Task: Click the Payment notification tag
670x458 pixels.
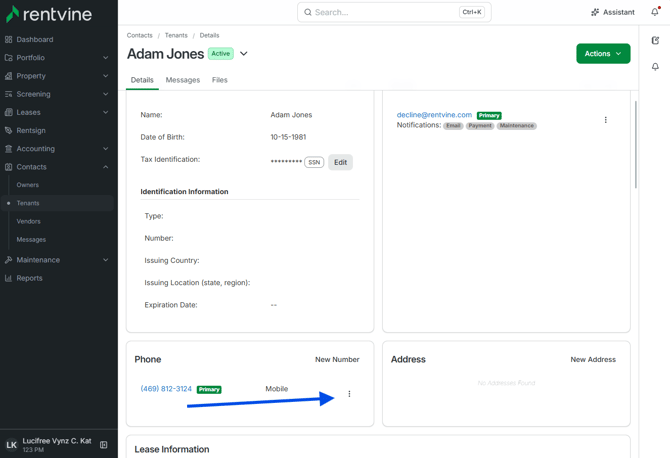Action: 480,126
